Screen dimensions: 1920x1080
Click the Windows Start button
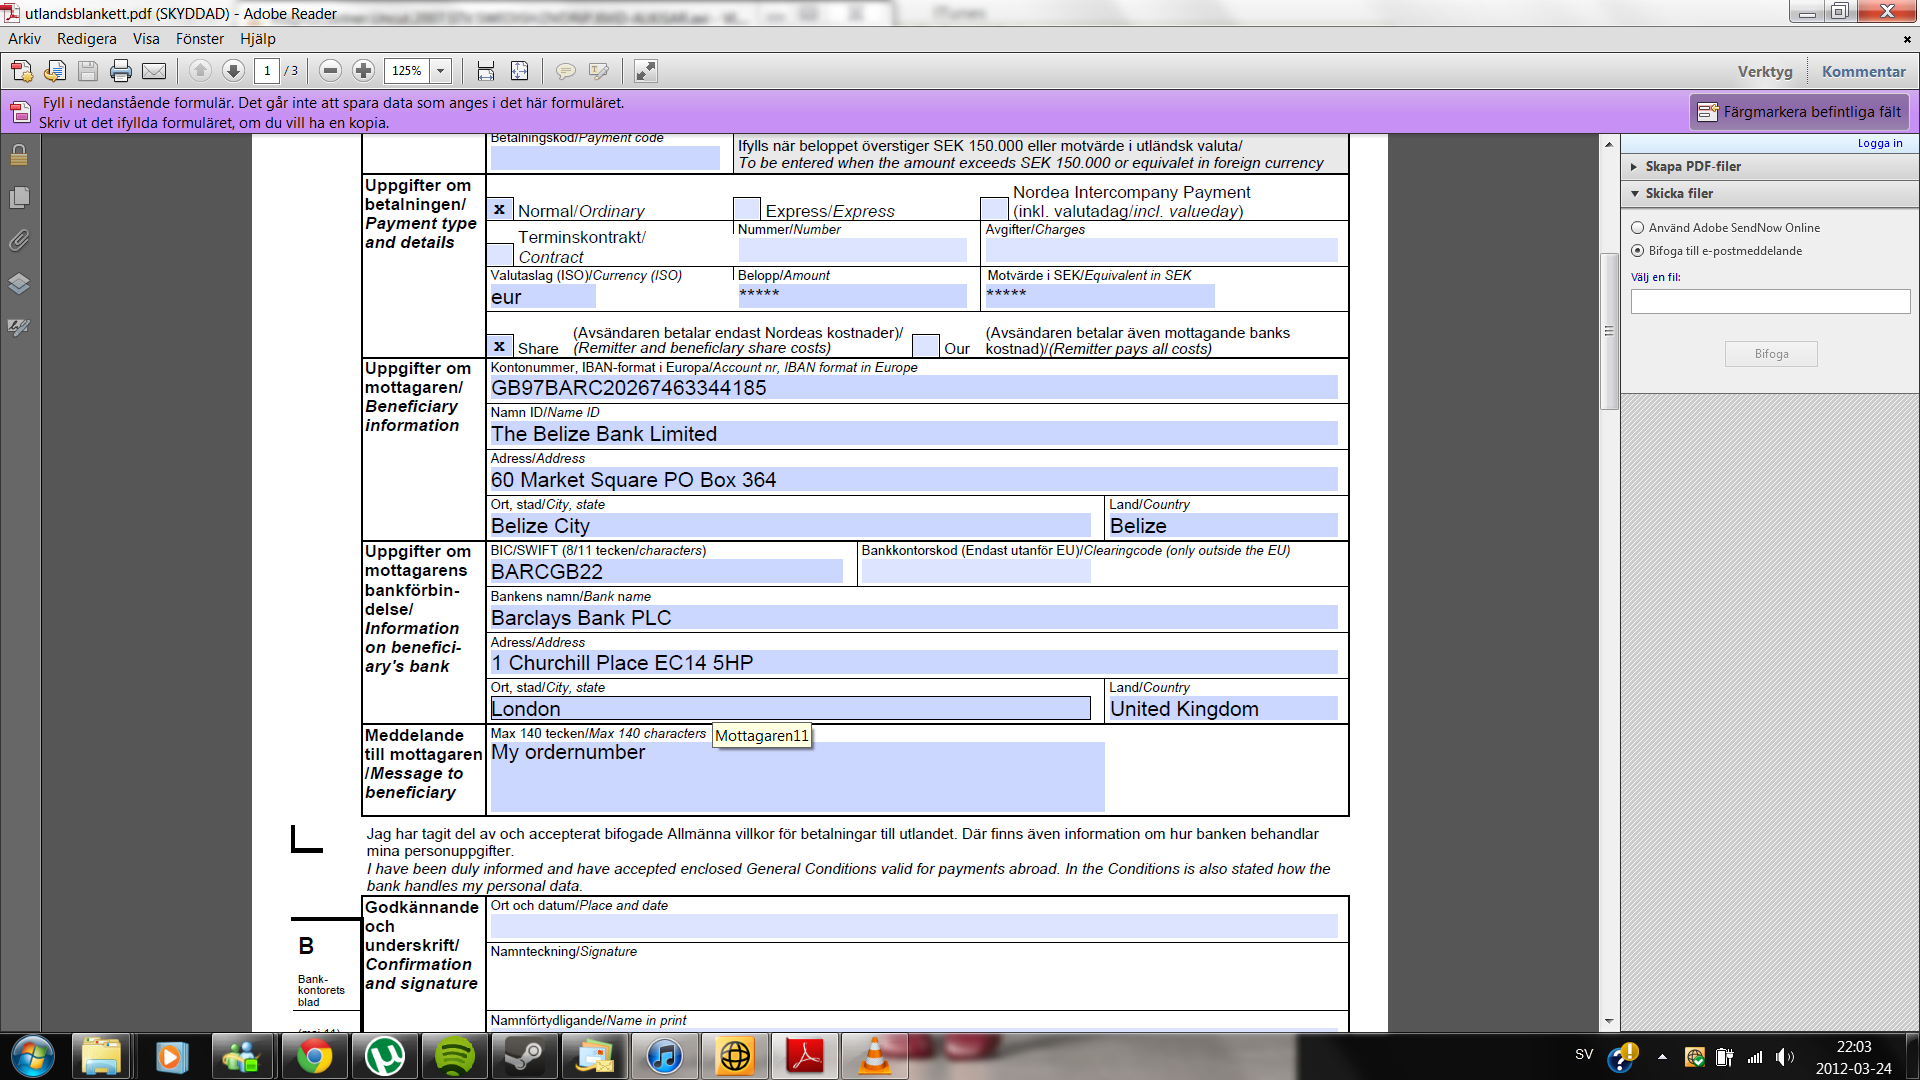32,1057
